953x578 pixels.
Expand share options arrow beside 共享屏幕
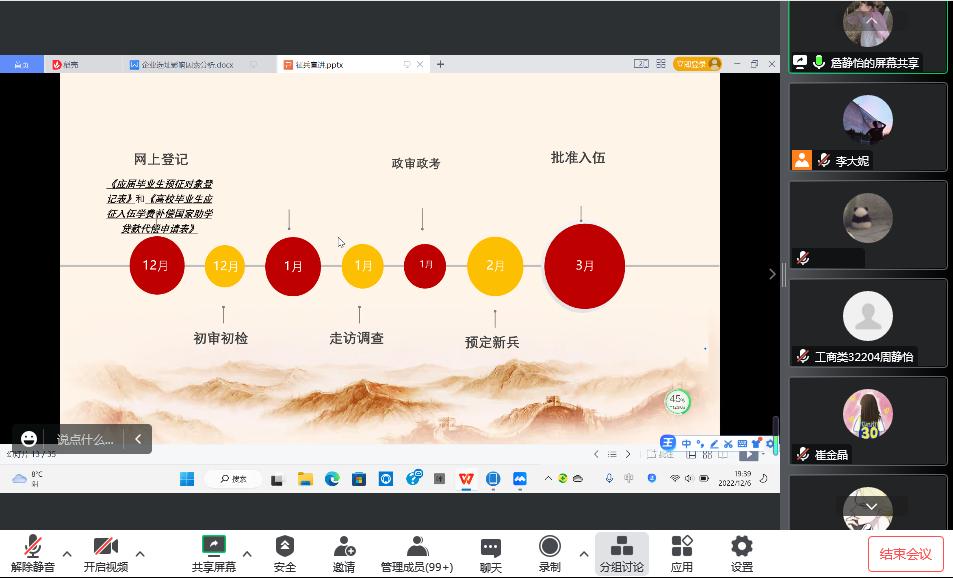pos(247,553)
